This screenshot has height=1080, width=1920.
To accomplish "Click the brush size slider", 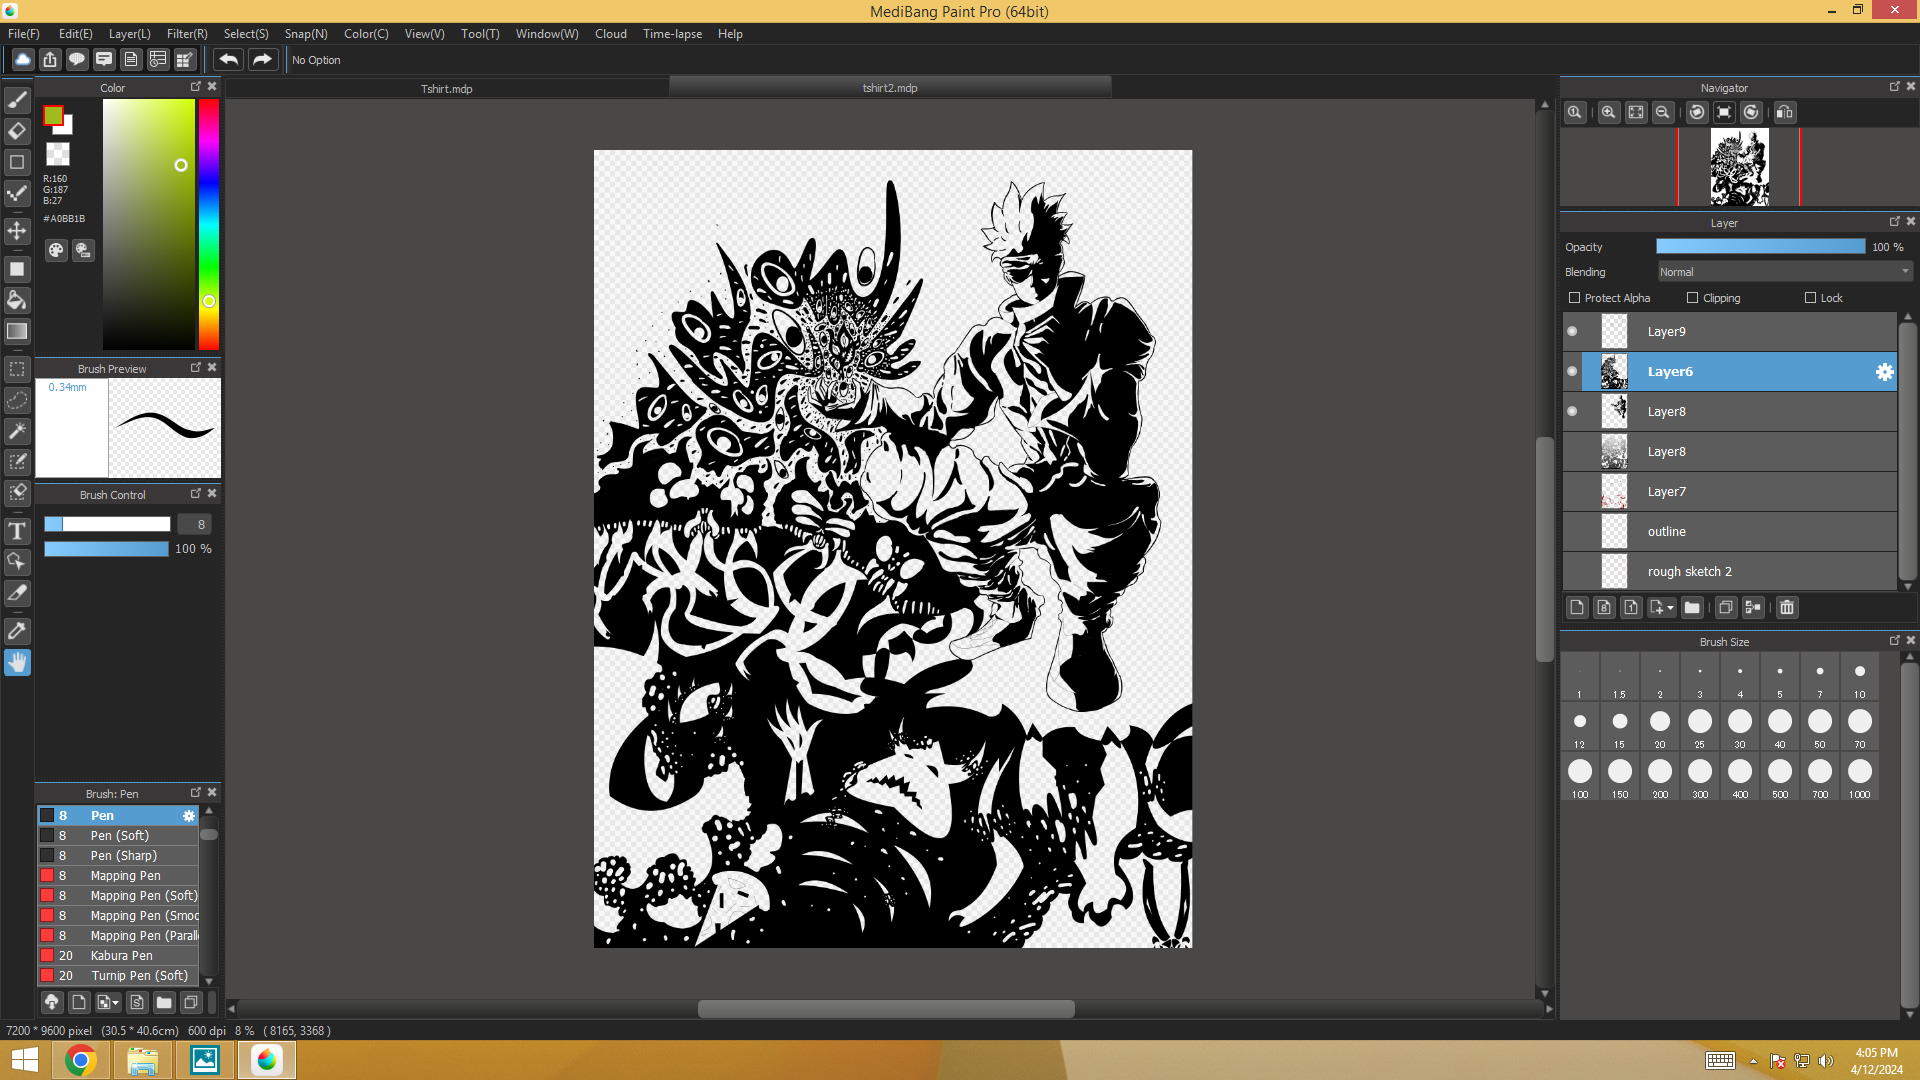I will [x=107, y=524].
